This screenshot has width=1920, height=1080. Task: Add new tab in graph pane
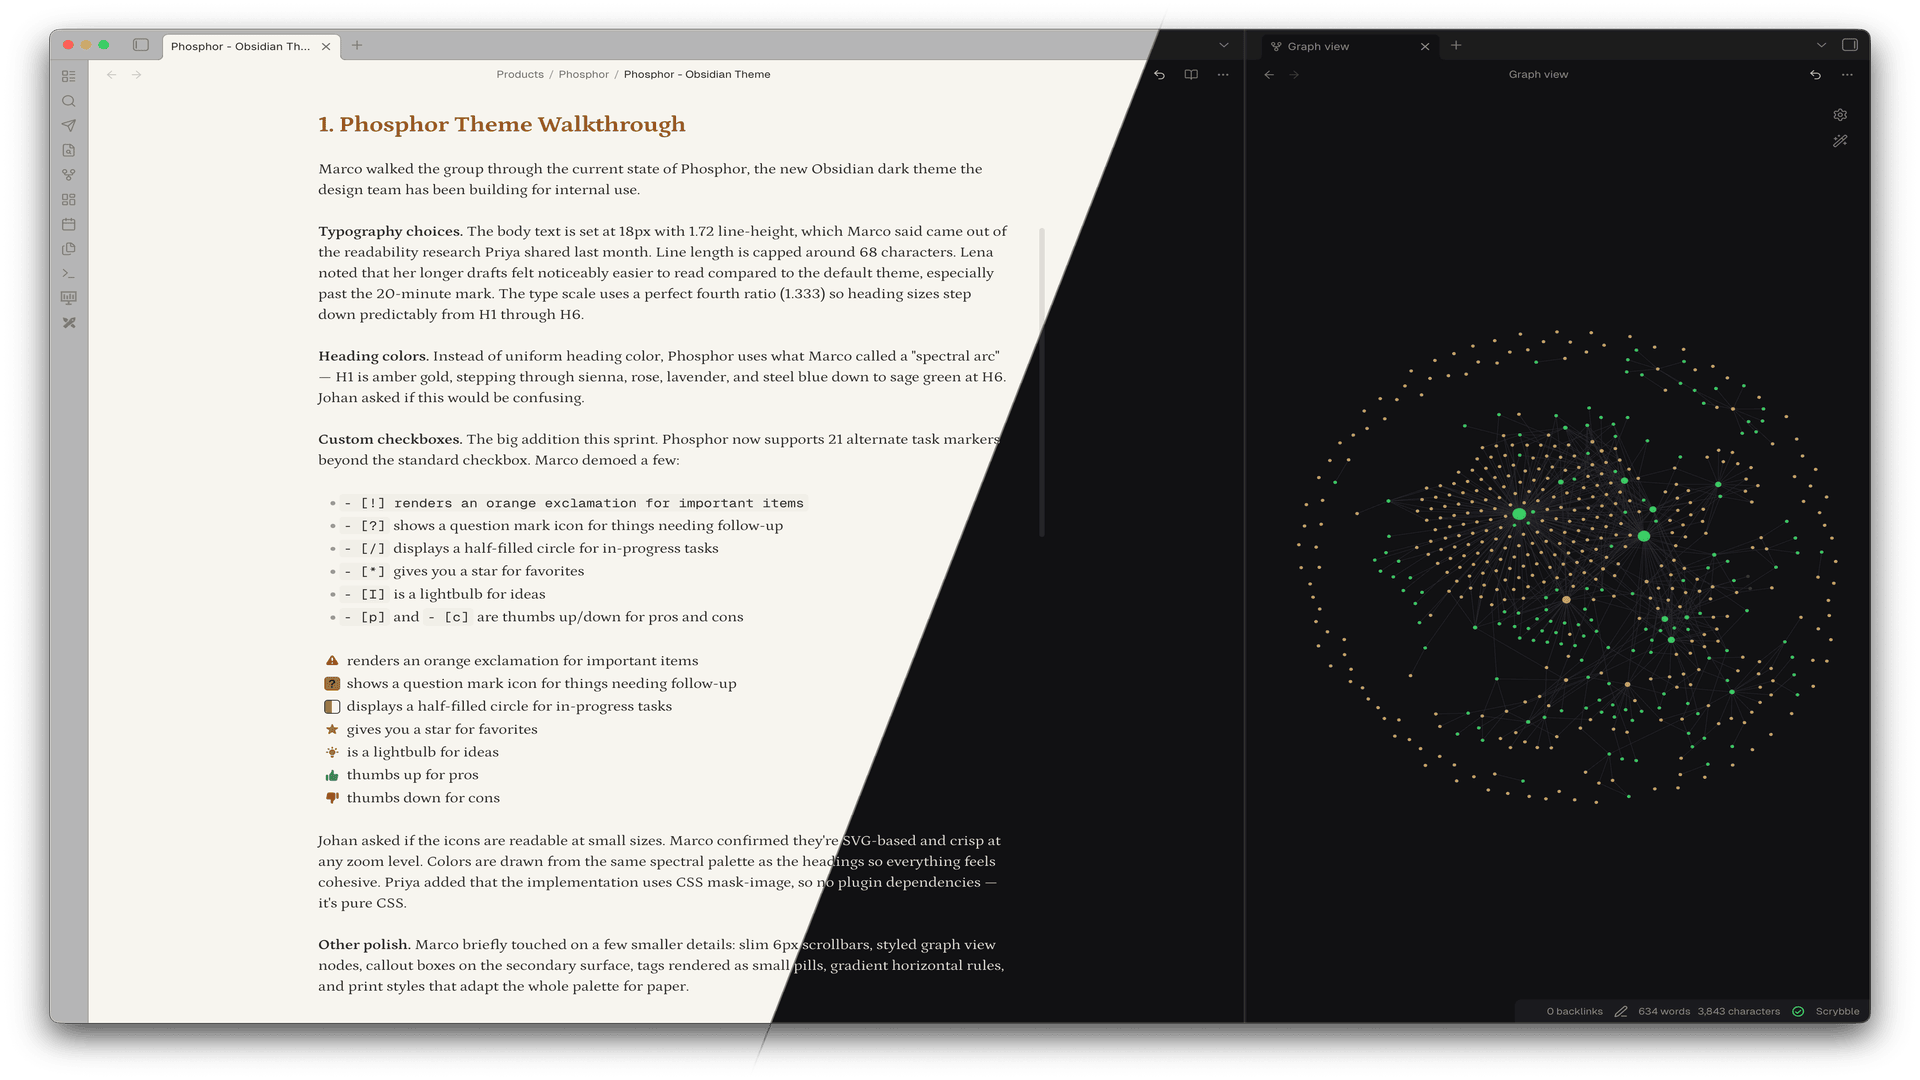point(1456,45)
